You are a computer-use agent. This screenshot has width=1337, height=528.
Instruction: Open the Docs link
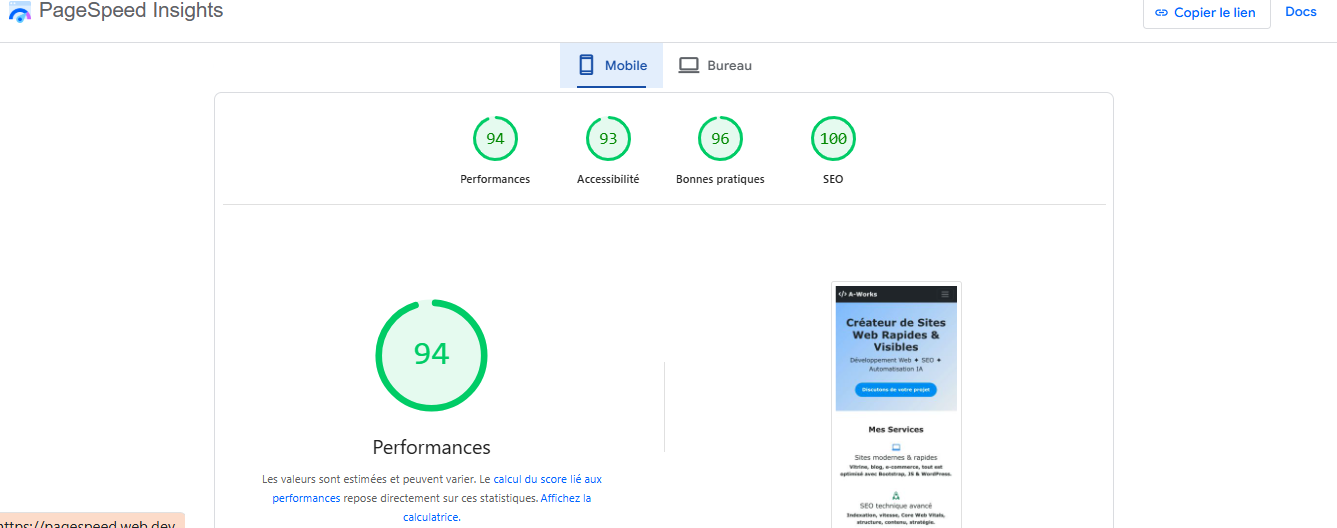point(1300,12)
